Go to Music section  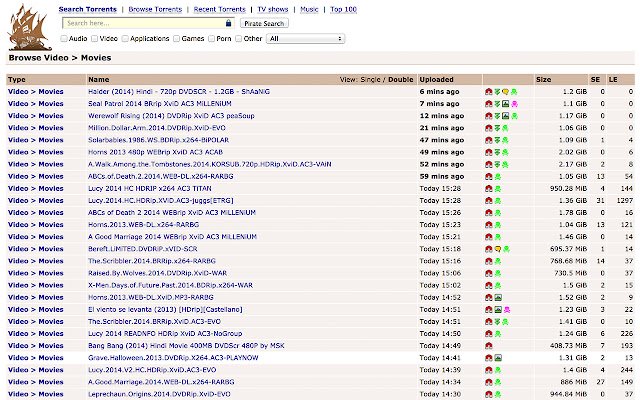click(x=309, y=9)
